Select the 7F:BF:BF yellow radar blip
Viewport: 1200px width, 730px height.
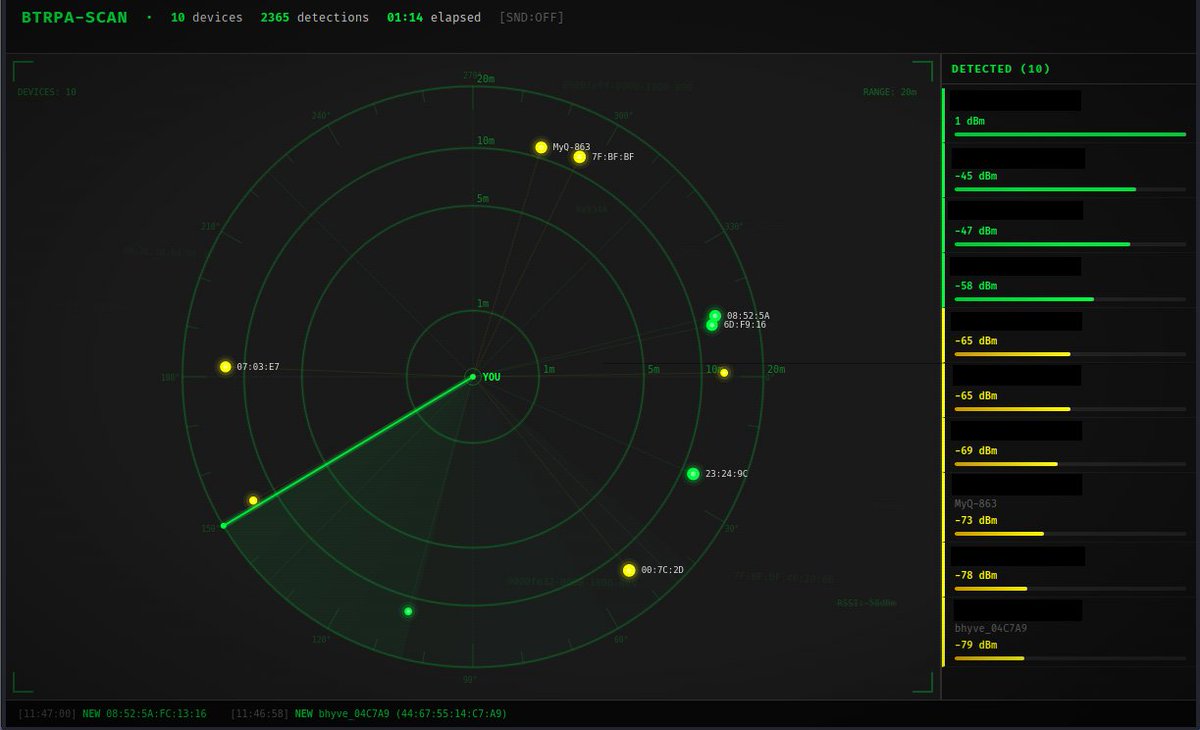pyautogui.click(x=579, y=157)
